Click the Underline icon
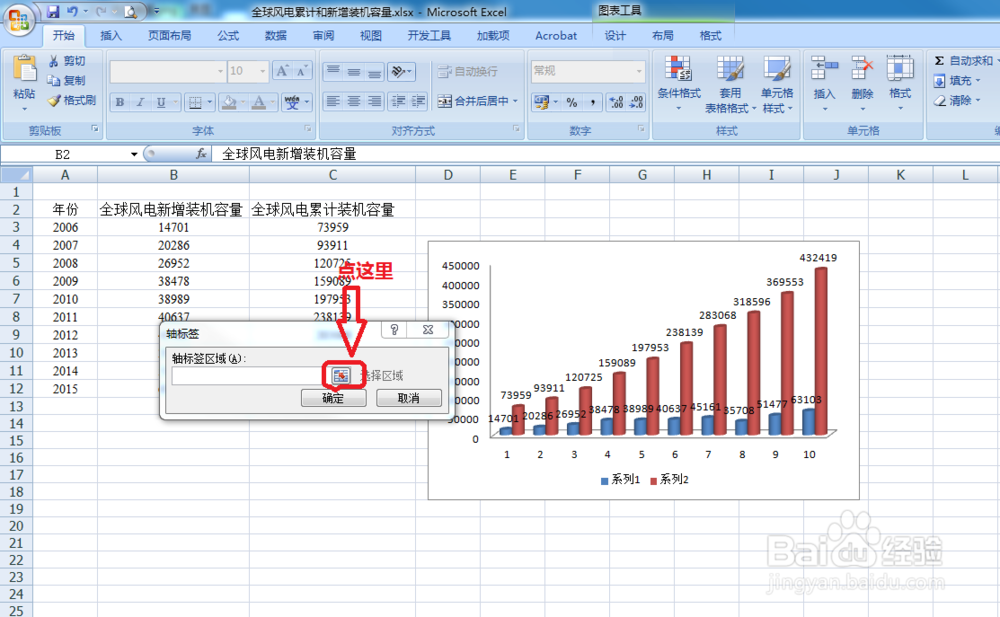 (160, 102)
